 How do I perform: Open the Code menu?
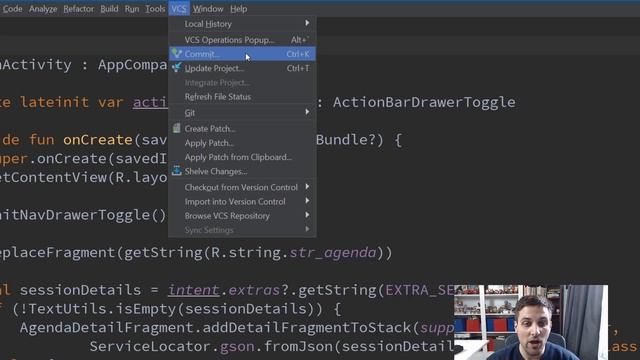point(12,9)
